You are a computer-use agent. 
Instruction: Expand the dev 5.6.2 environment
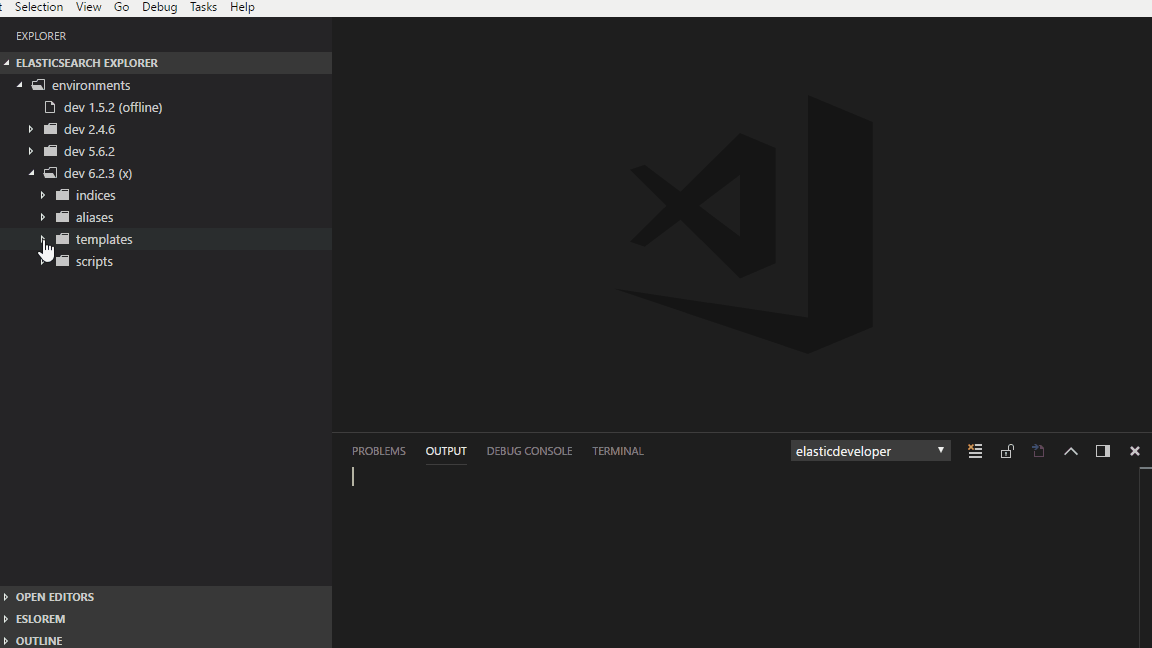pyautogui.click(x=31, y=151)
